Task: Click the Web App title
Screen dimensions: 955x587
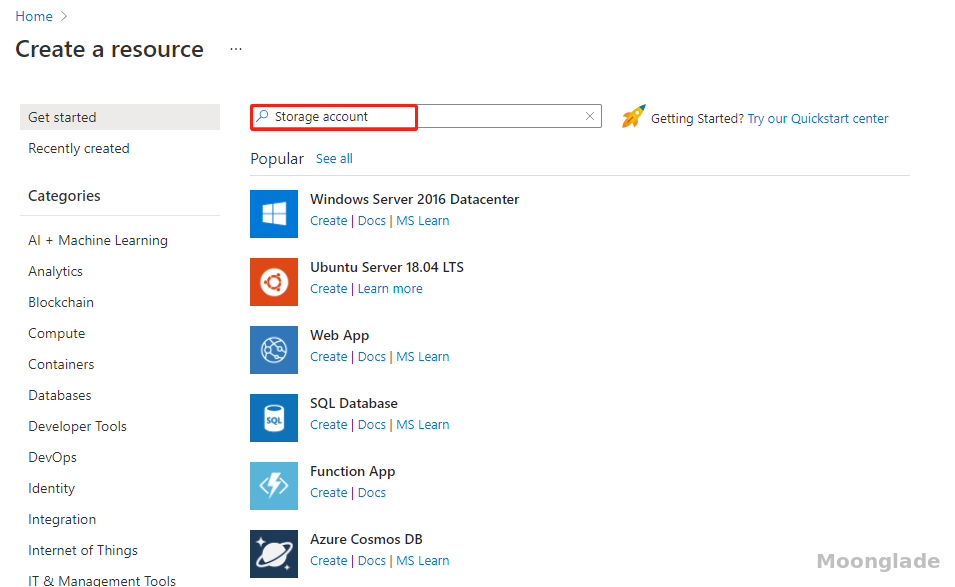Action: 339,336
